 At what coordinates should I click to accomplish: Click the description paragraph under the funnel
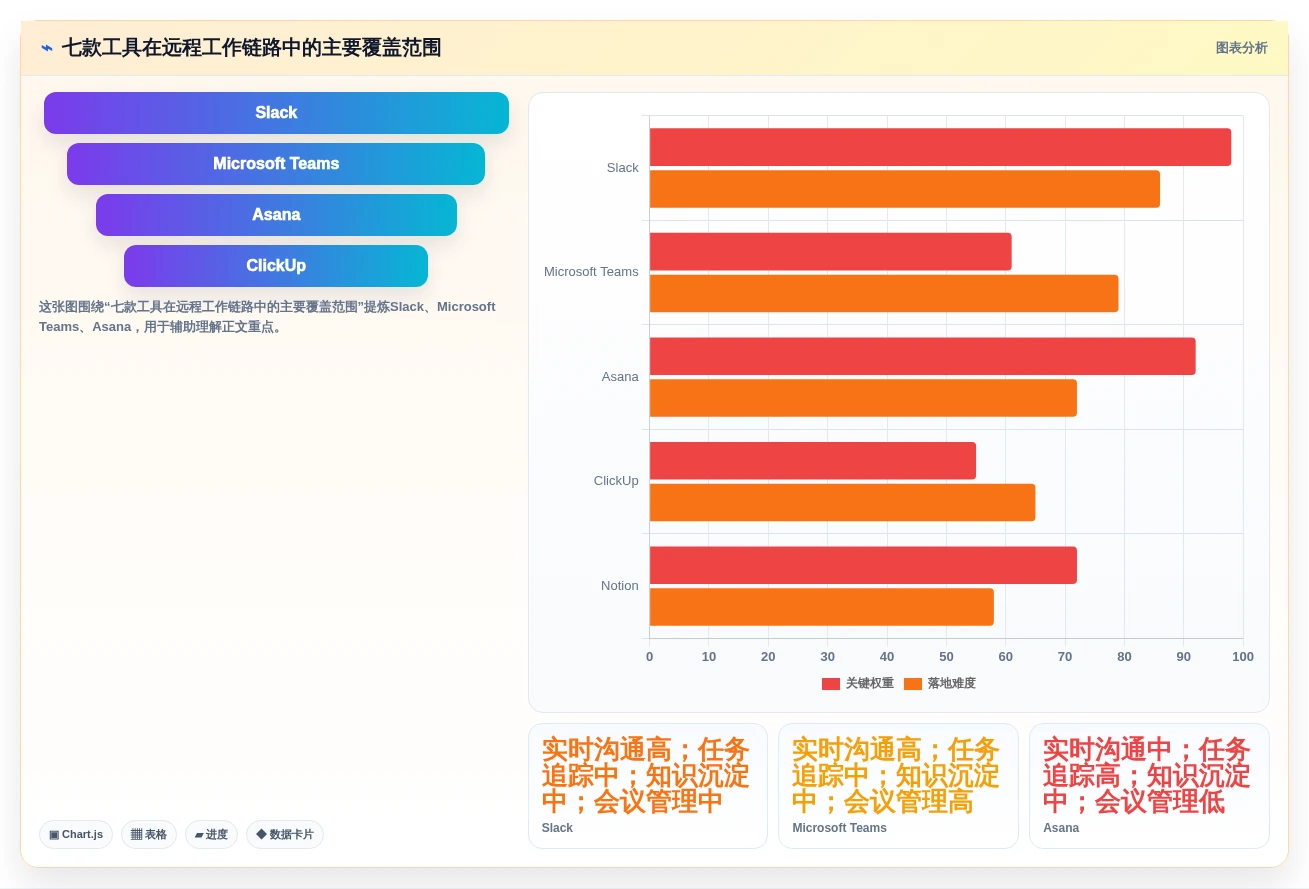click(x=268, y=317)
